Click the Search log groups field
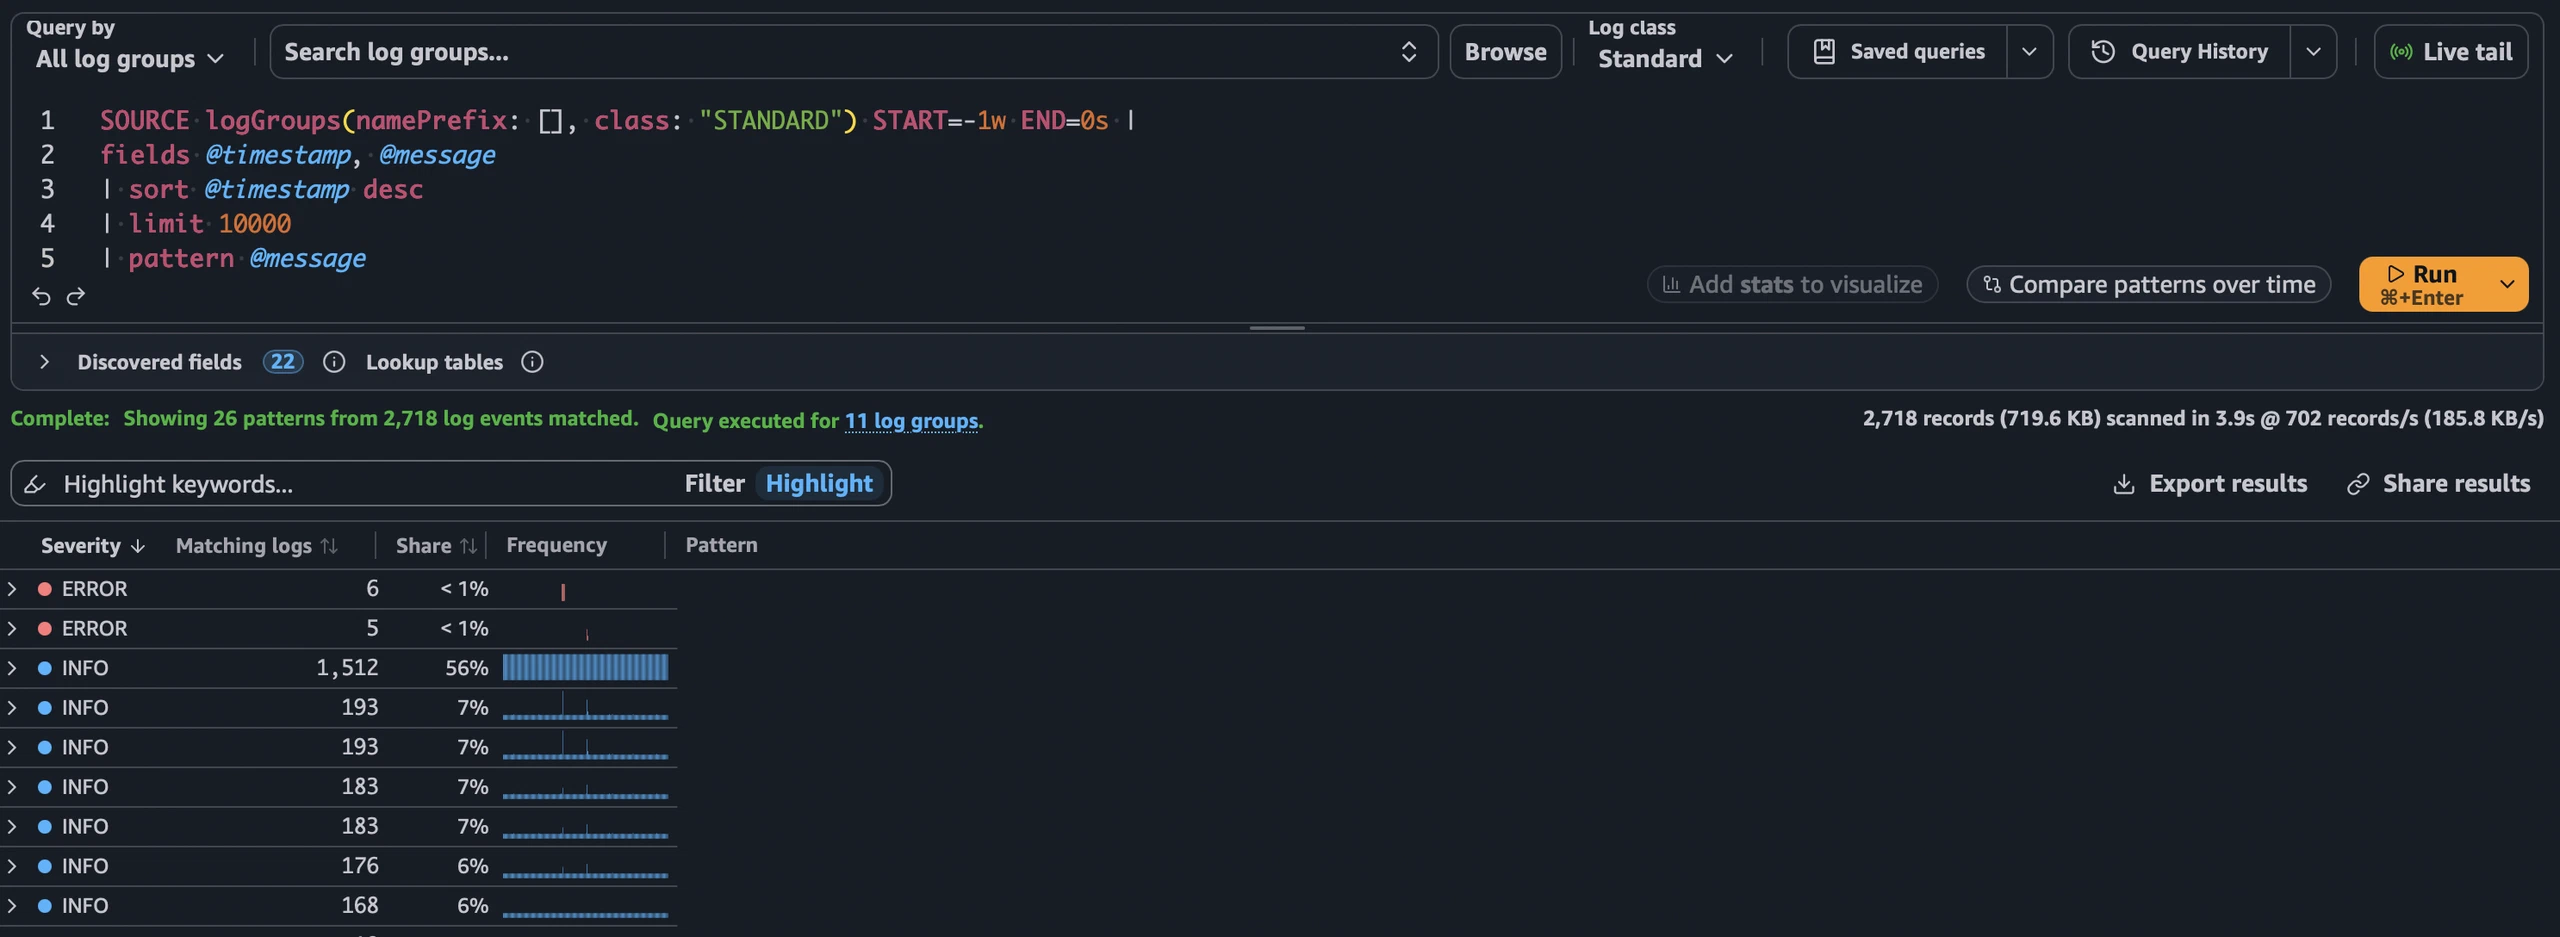 (853, 52)
